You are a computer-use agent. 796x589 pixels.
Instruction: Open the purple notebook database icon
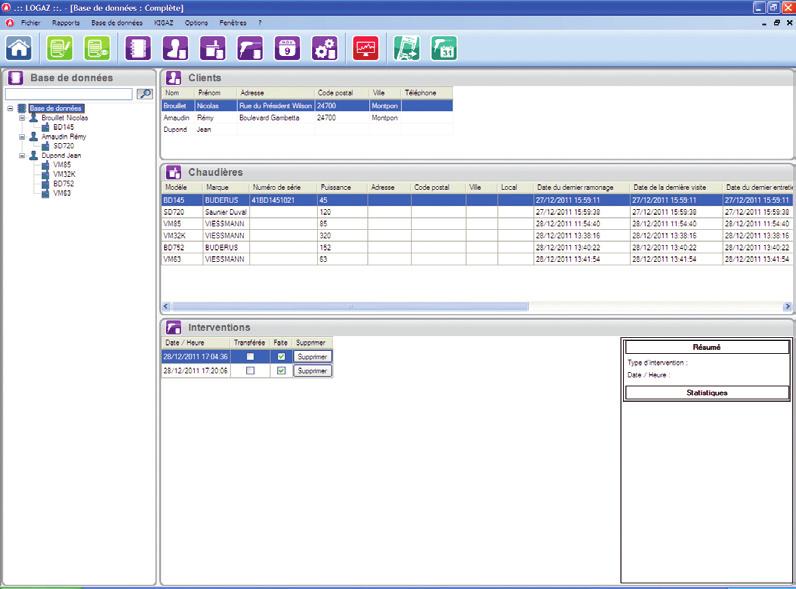(x=138, y=49)
